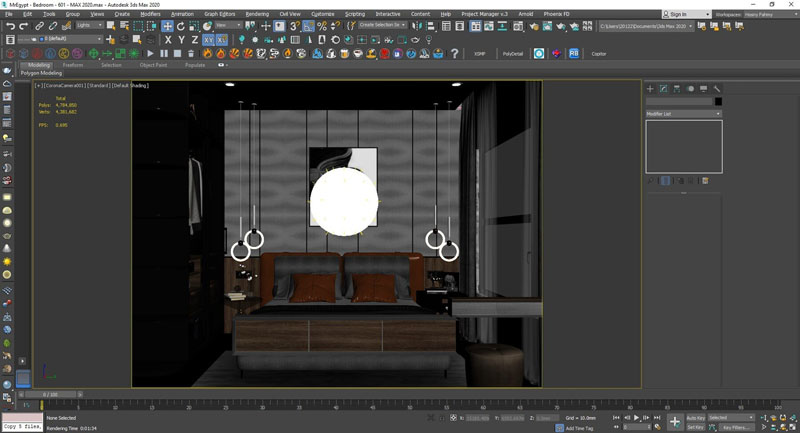Click the Undo arrow icon

pos(9,26)
